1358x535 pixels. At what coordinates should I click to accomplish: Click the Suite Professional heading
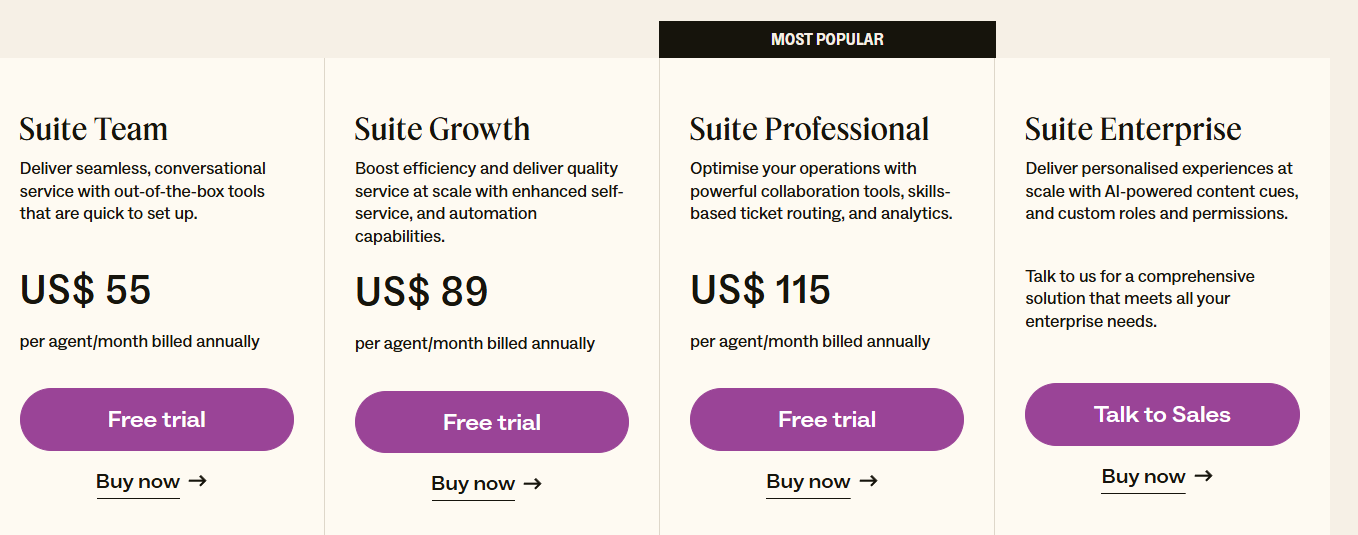(x=809, y=129)
